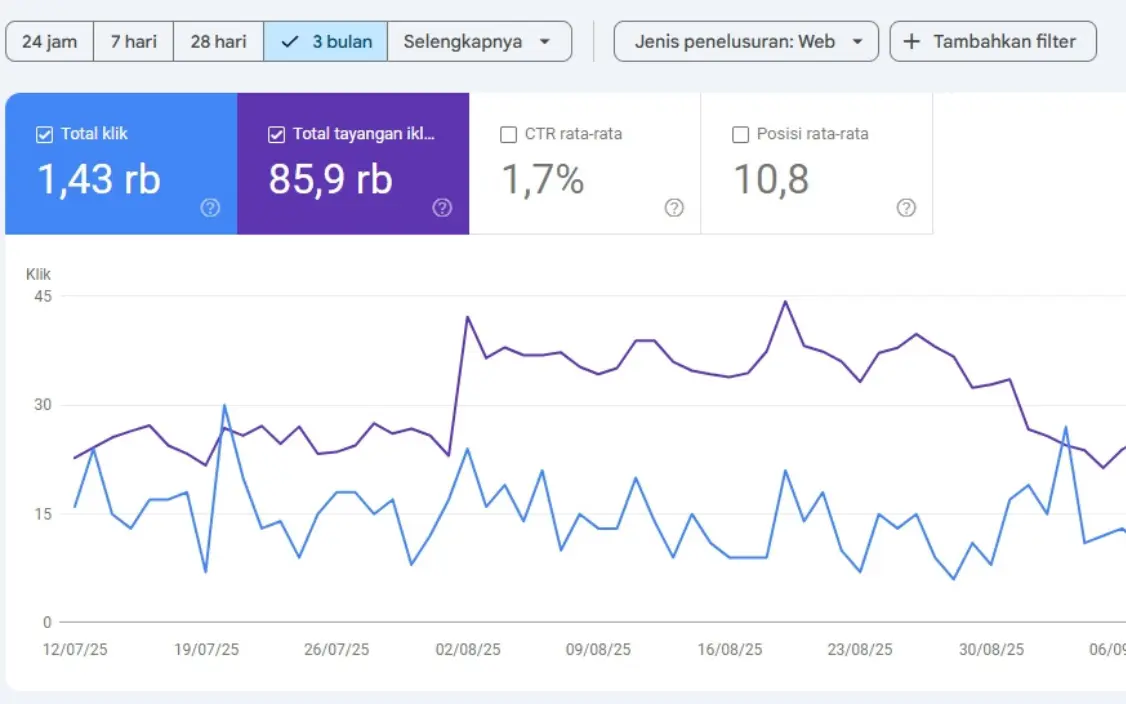Click help icon on Total klik card
This screenshot has width=1126, height=704.
click(210, 208)
